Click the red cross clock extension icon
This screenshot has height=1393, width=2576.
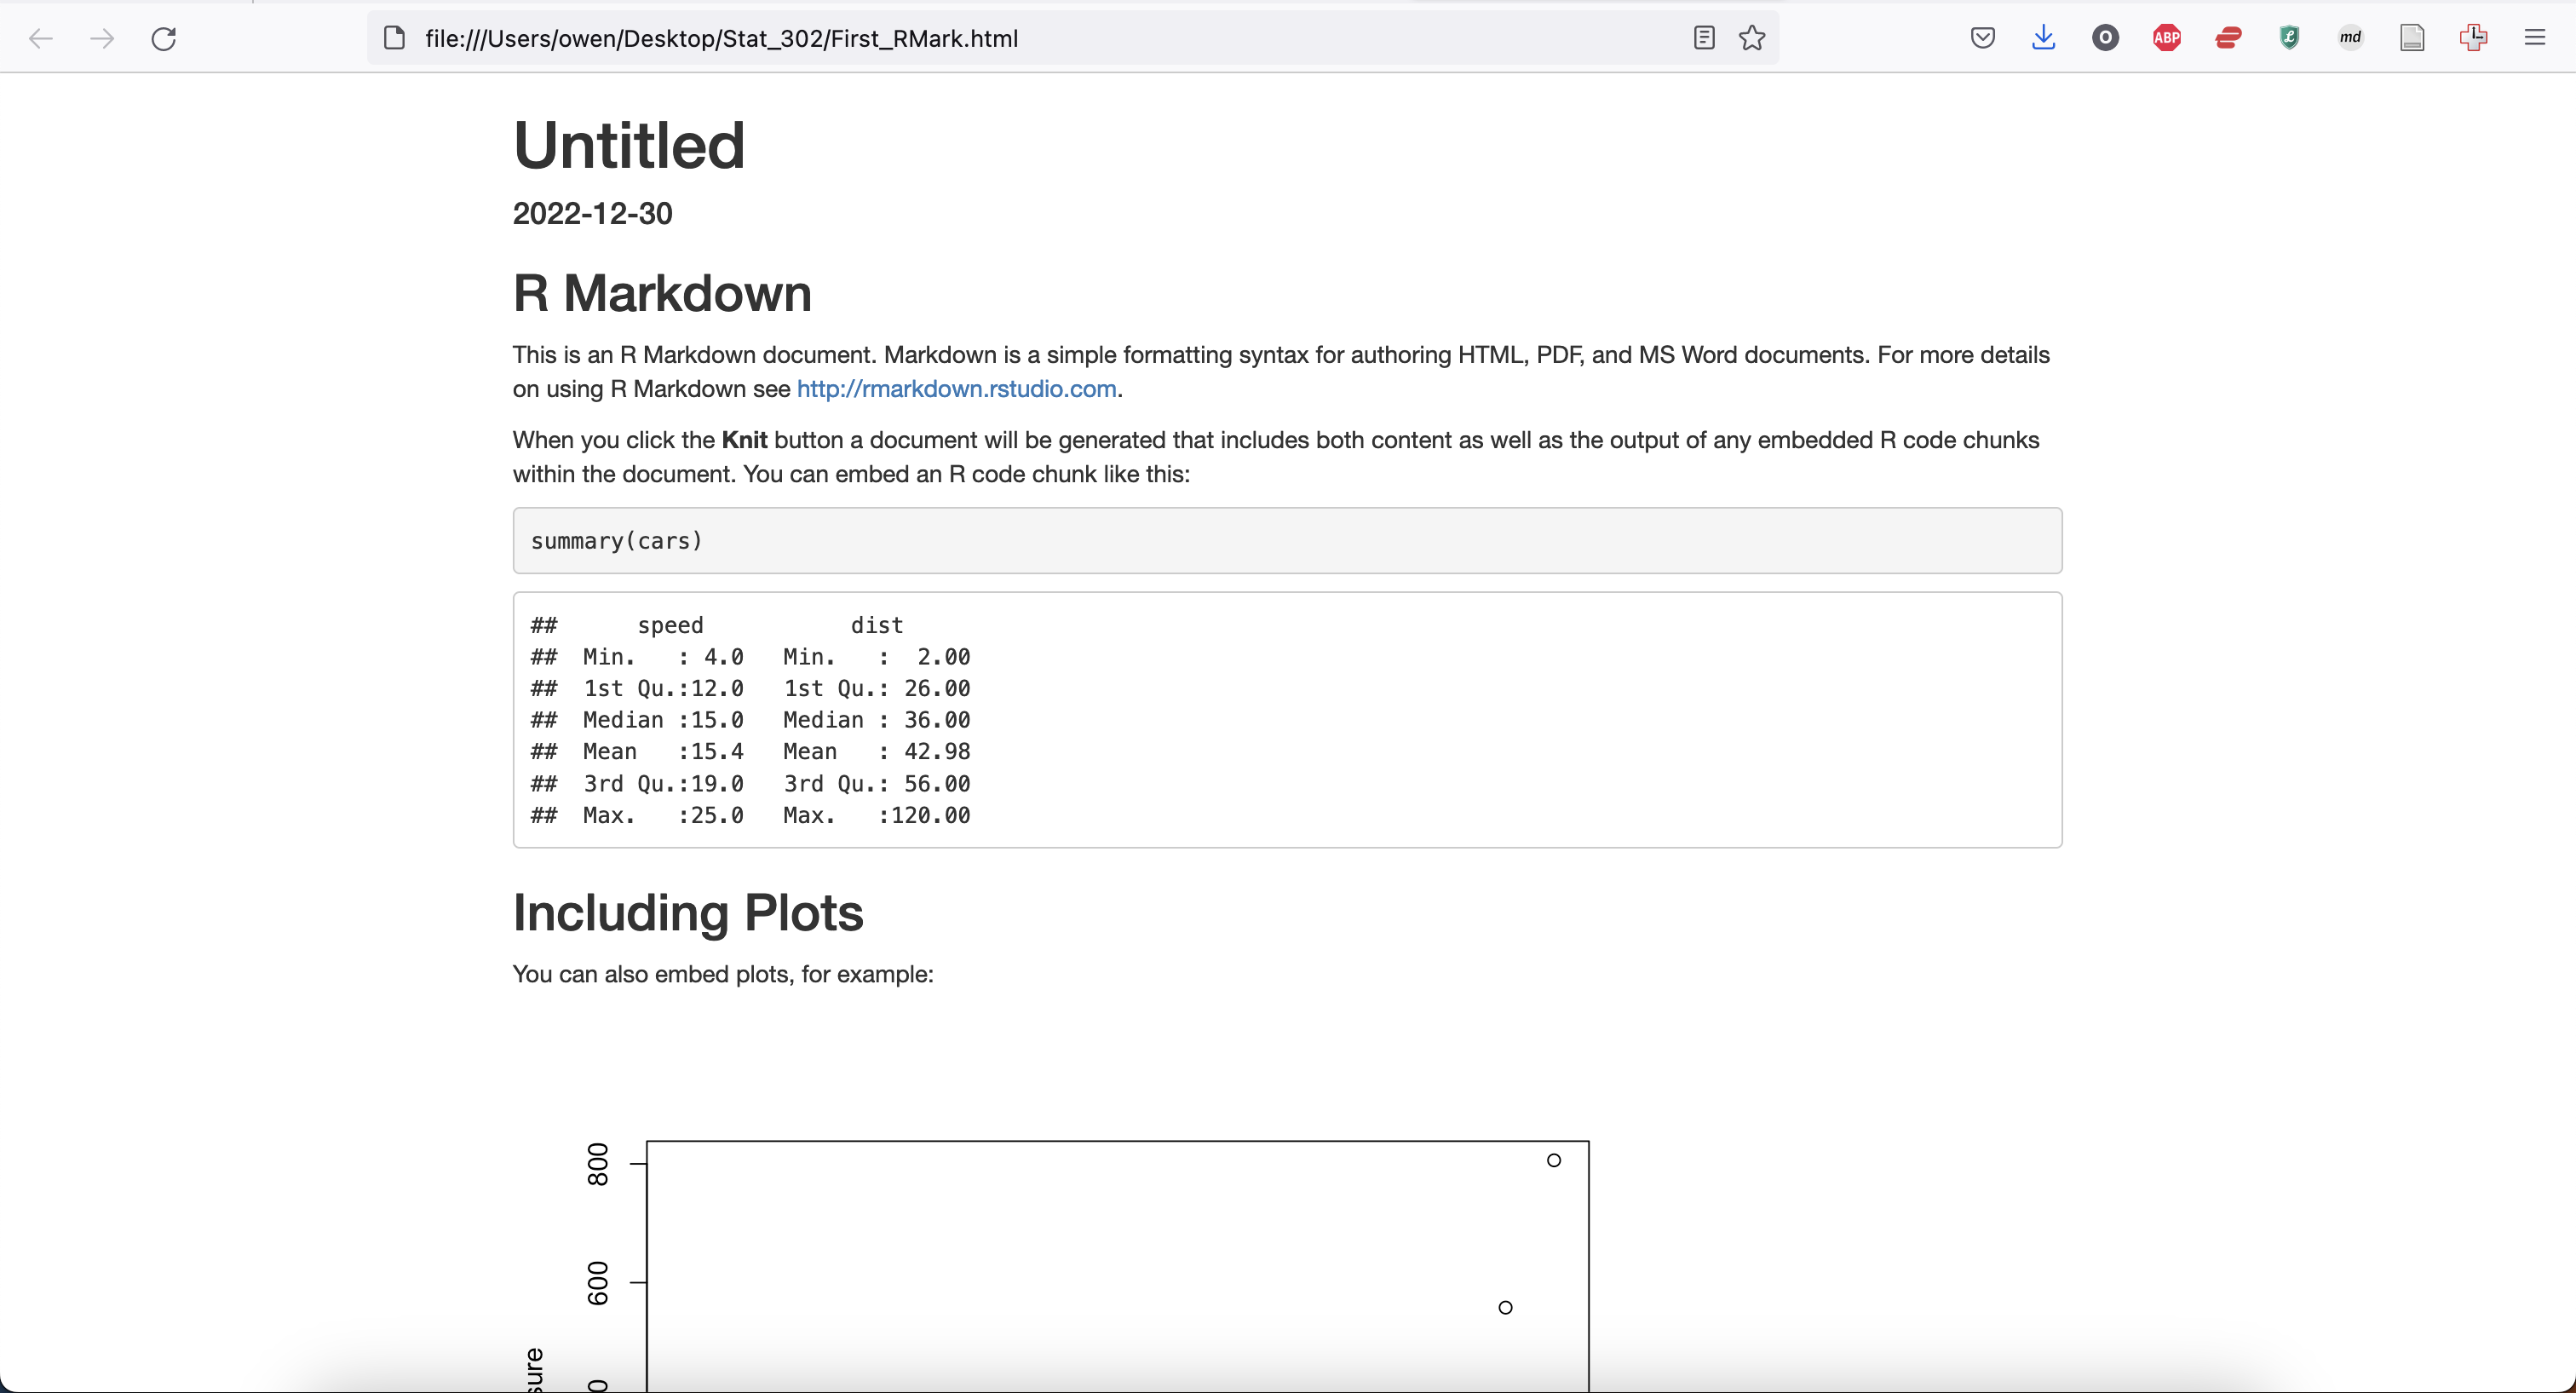pos(2473,38)
